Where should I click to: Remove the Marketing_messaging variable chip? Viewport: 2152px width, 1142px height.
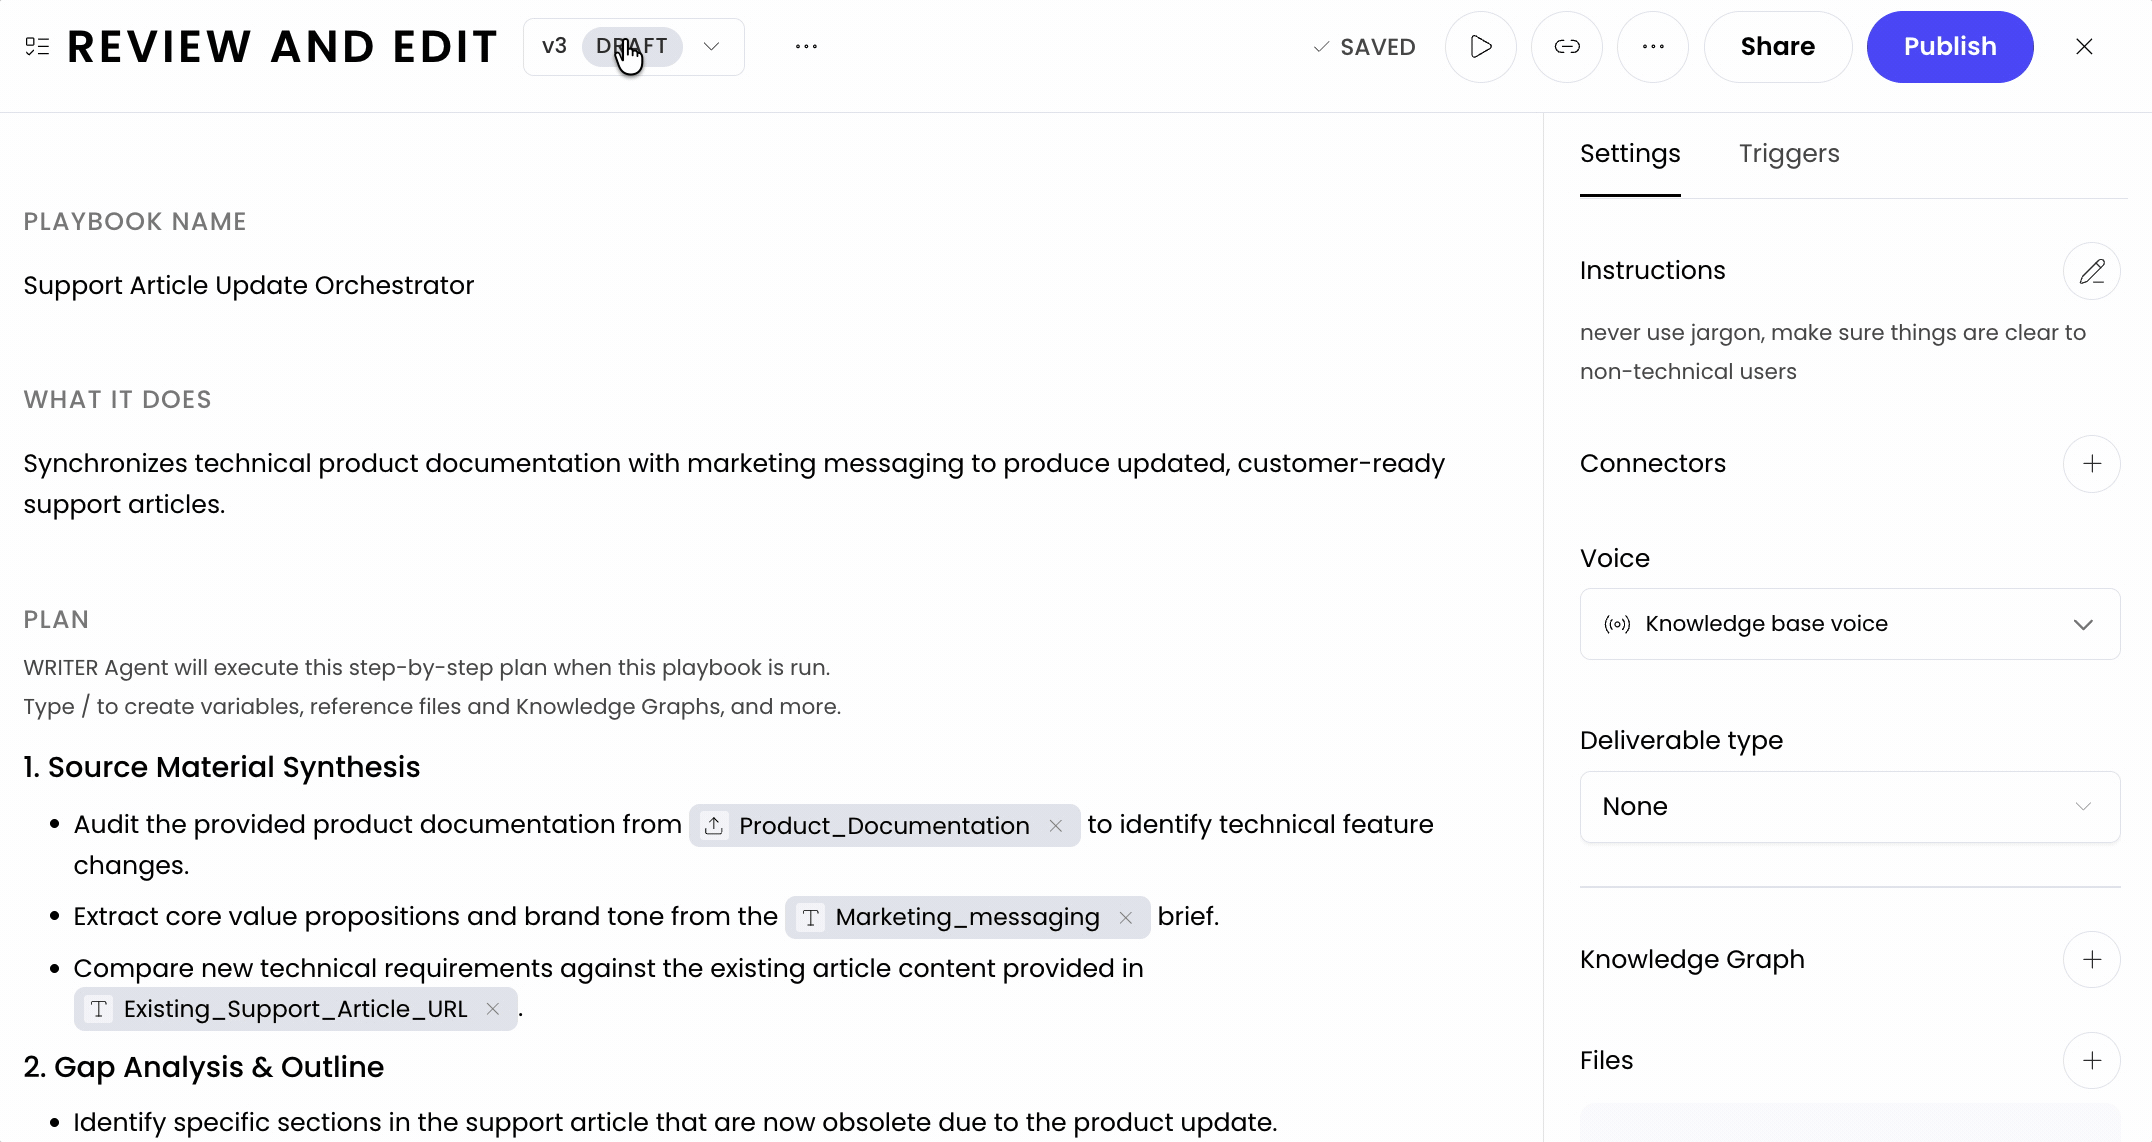pos(1126,918)
